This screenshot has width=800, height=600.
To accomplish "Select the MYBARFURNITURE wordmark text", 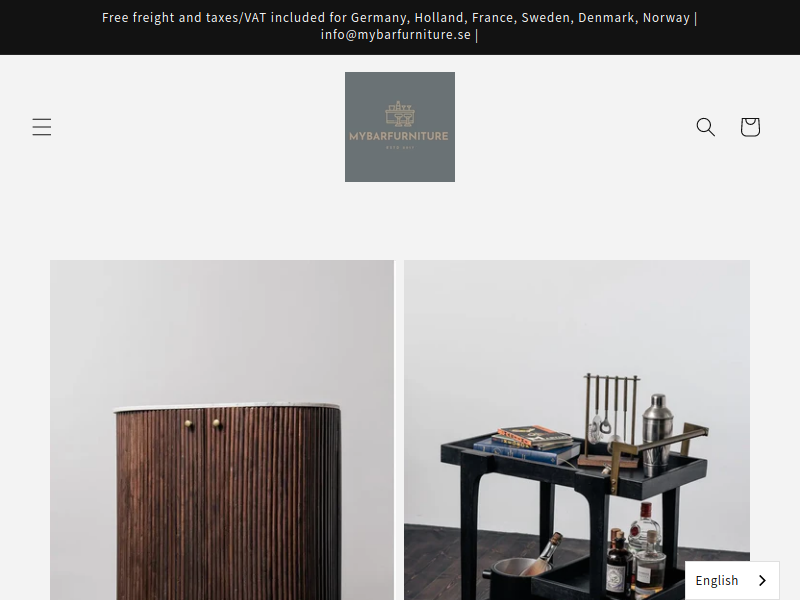I will 399,136.
